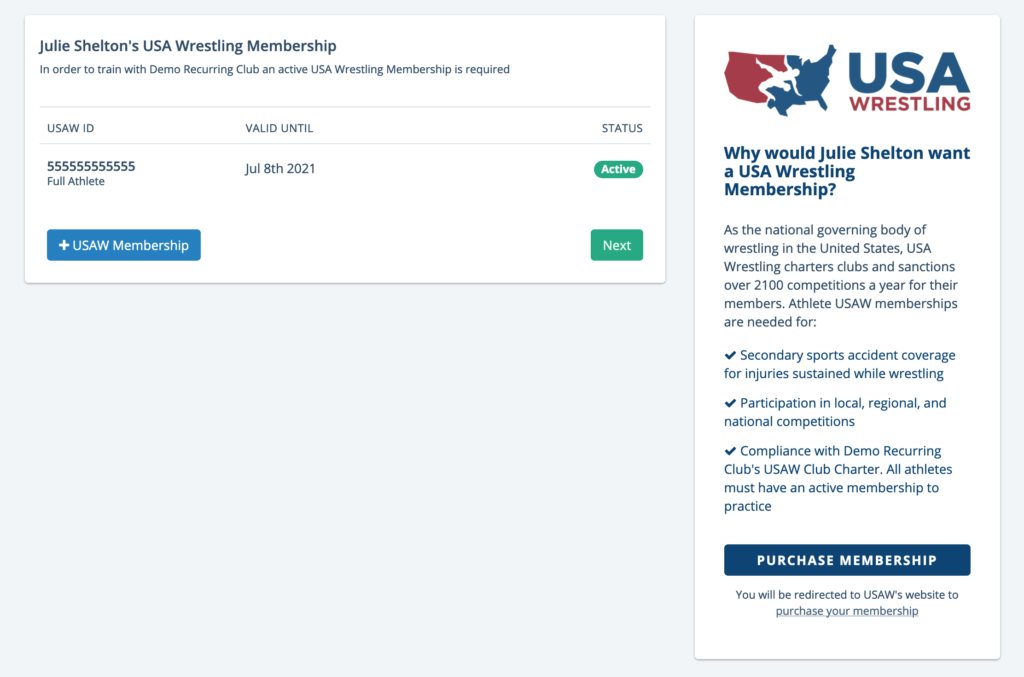Click the red WRESTLING wordmark in the logo

pyautogui.click(x=910, y=104)
